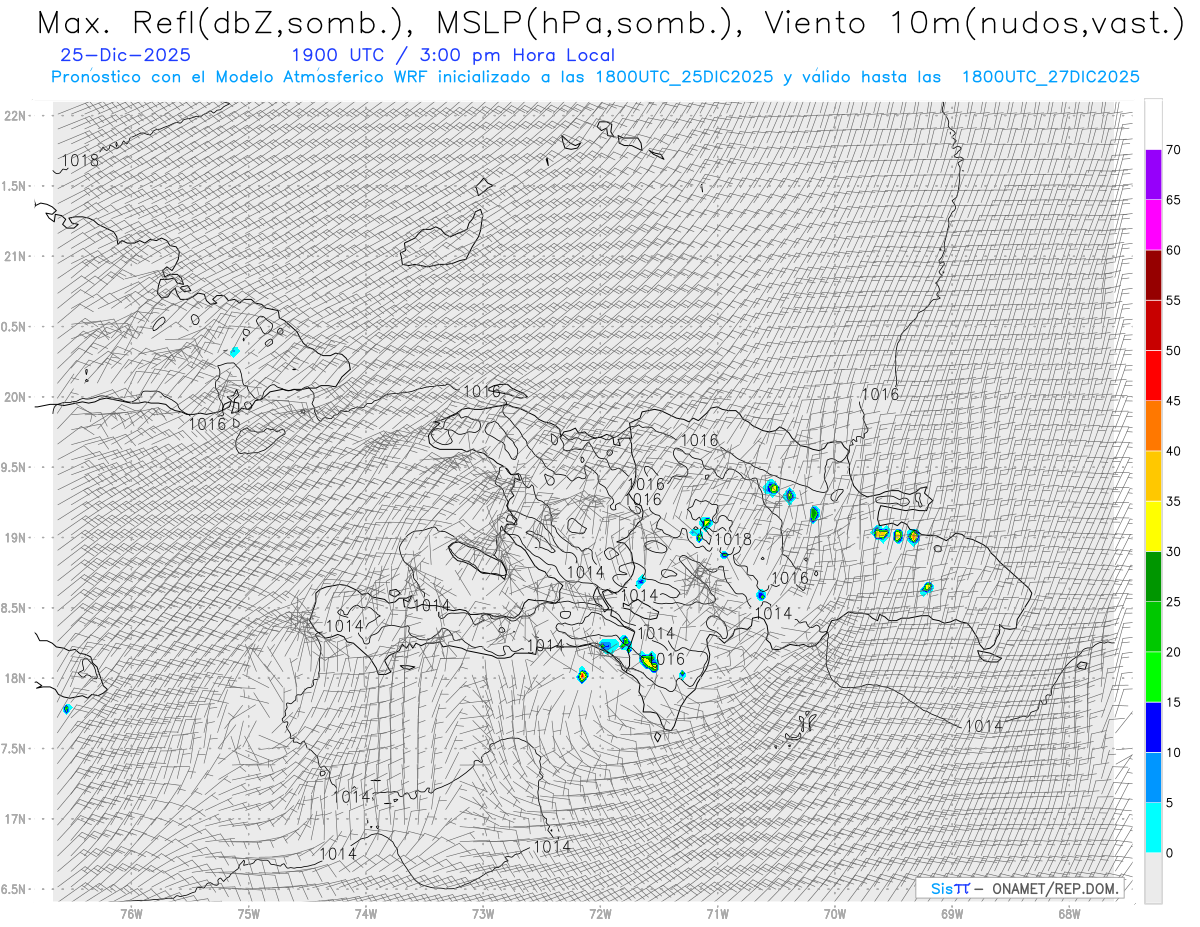Pick the cyan 0–5 dBZ legend segment

[x=1153, y=827]
